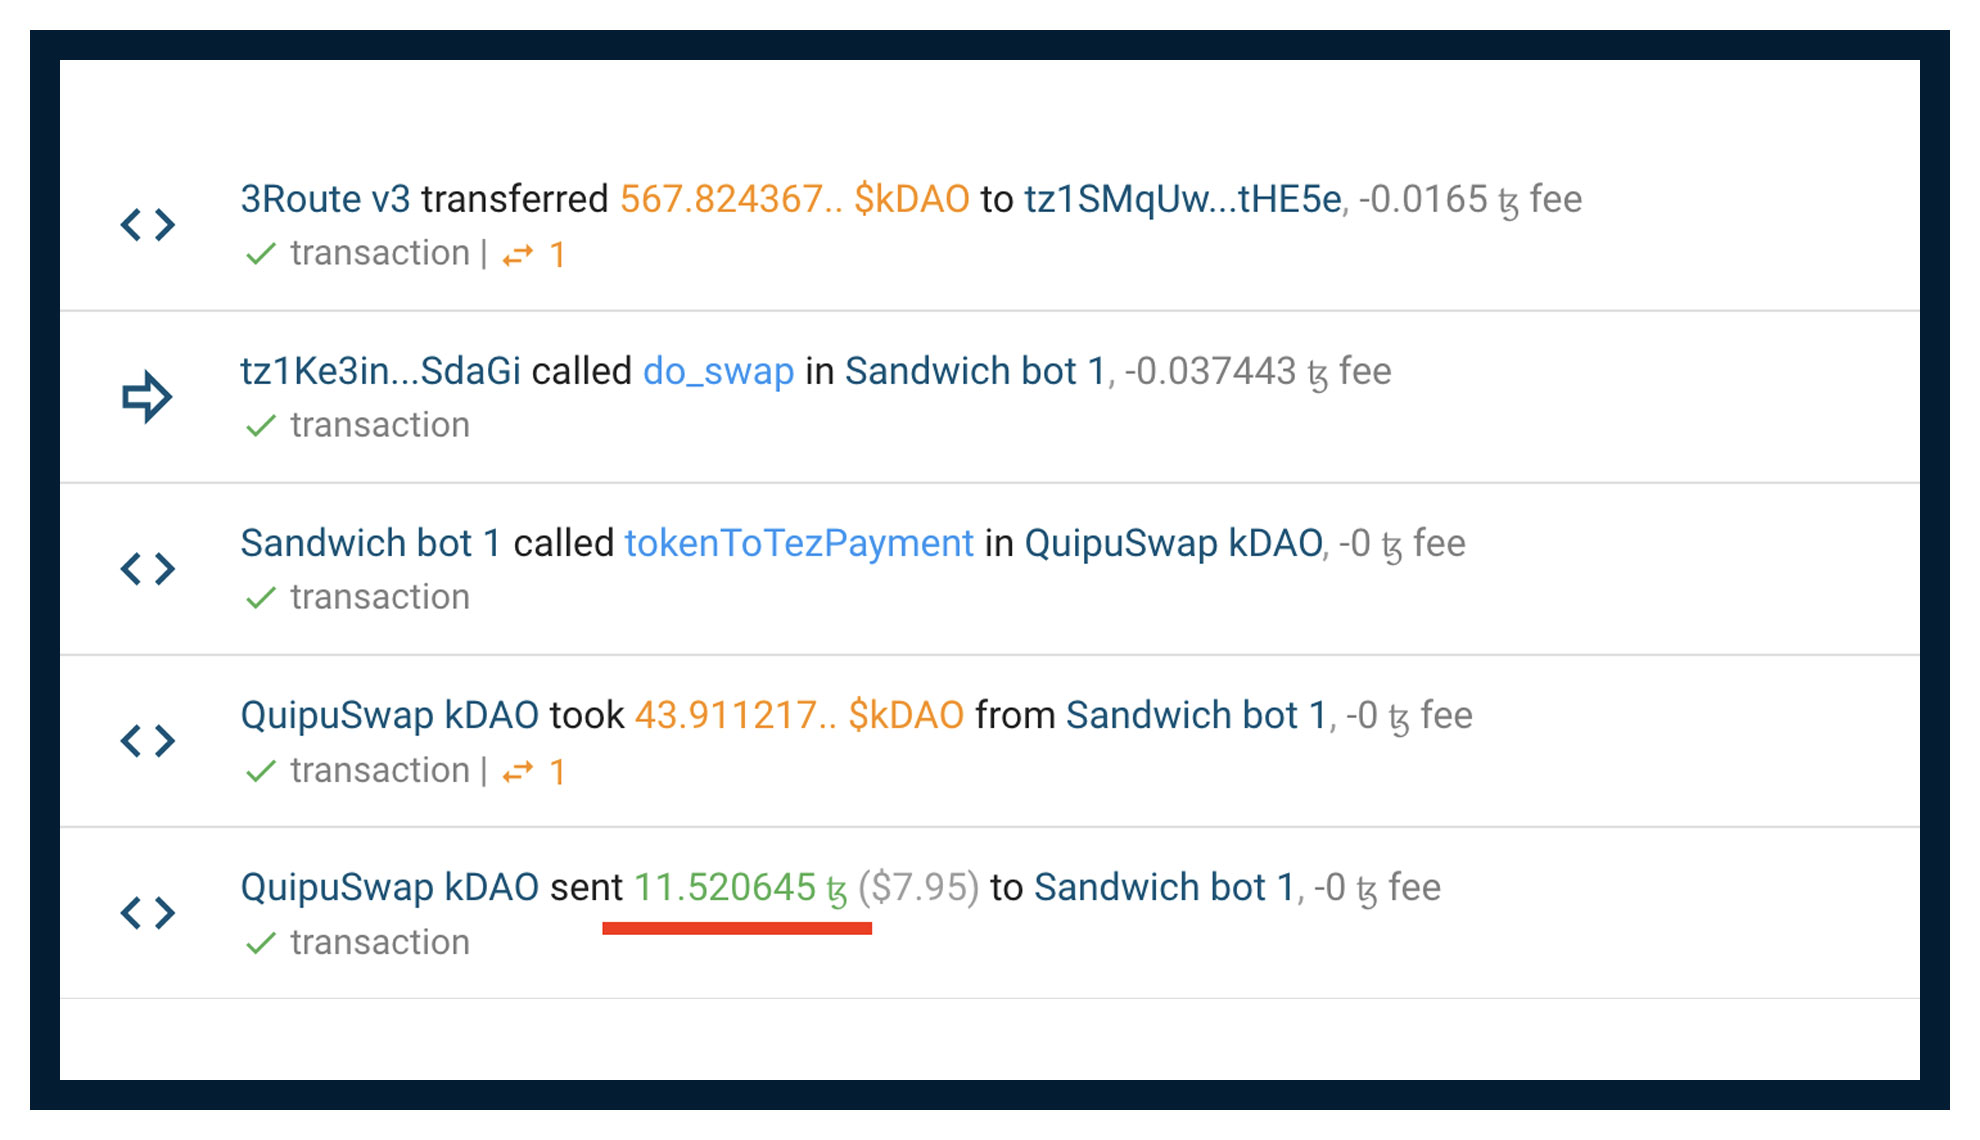Select the tz1SMqUw...tHE5e recipient address
Image resolution: width=1980 pixels, height=1140 pixels.
[1178, 199]
